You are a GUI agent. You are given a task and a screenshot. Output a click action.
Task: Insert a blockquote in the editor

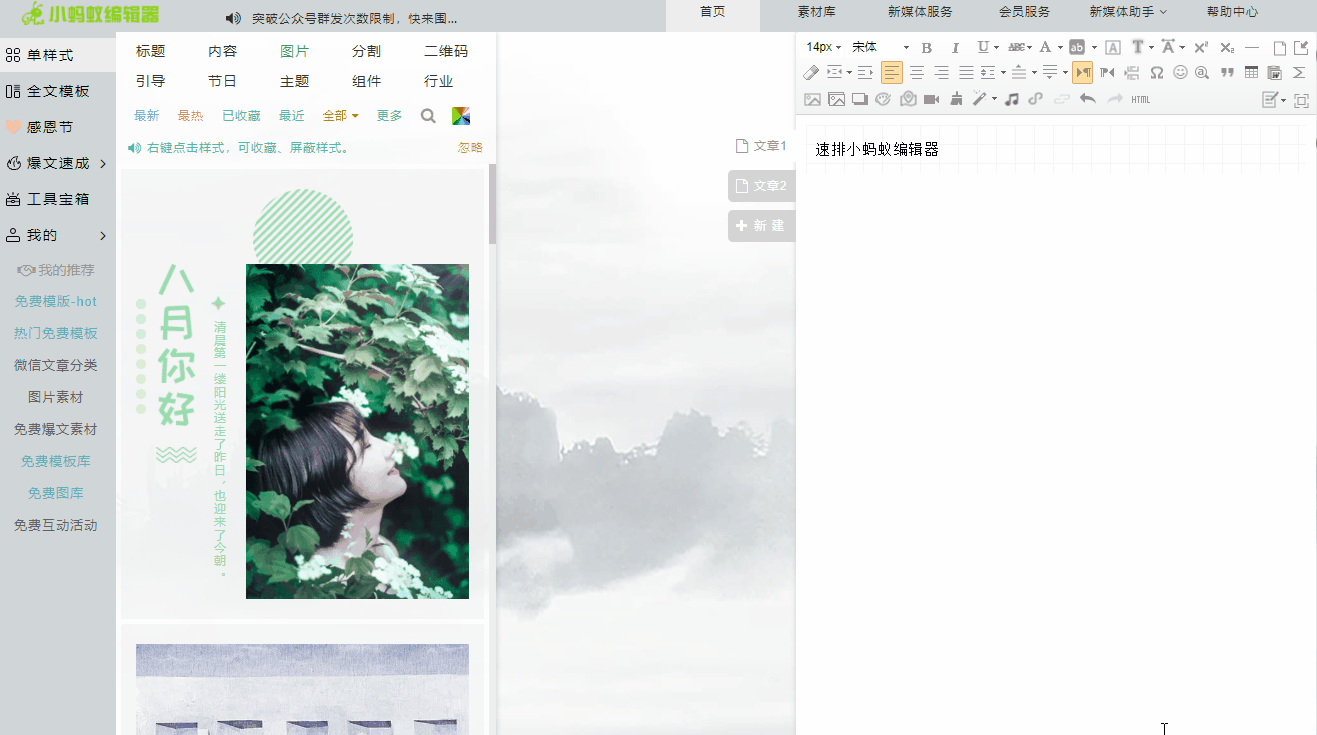[1229, 72]
